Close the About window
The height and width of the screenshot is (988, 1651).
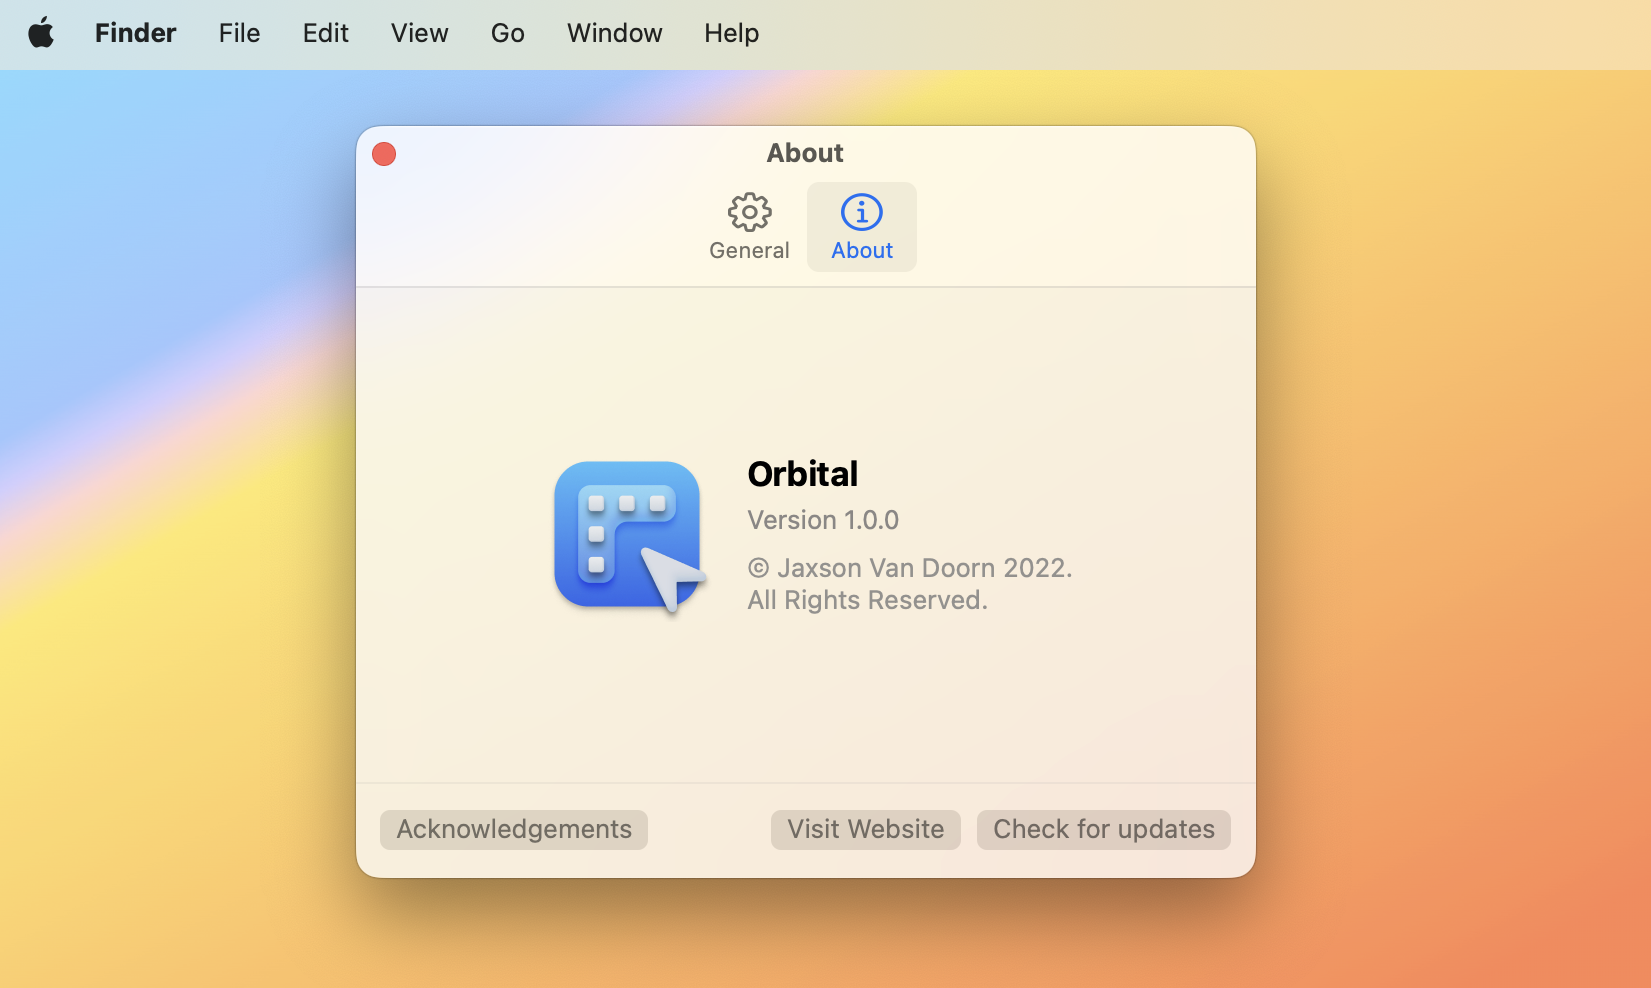pyautogui.click(x=384, y=154)
